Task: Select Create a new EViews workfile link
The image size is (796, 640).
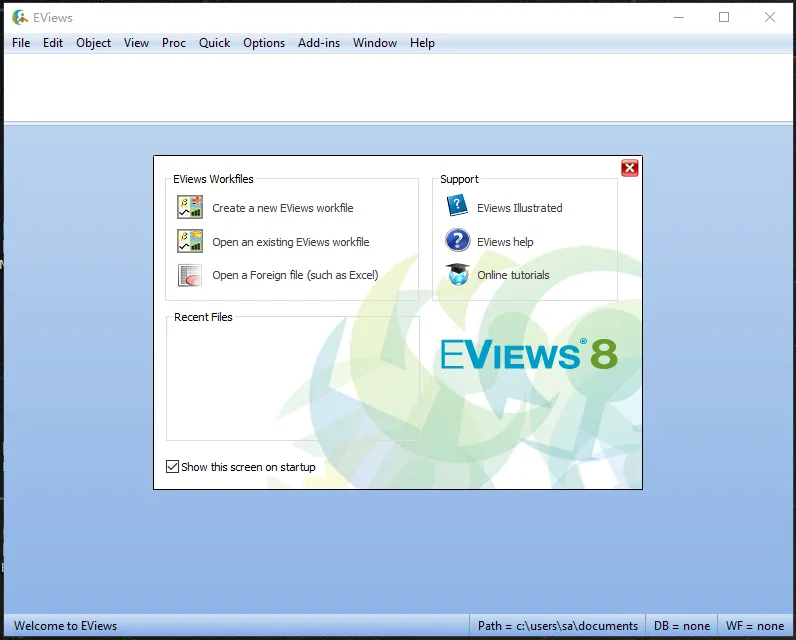Action: point(283,208)
